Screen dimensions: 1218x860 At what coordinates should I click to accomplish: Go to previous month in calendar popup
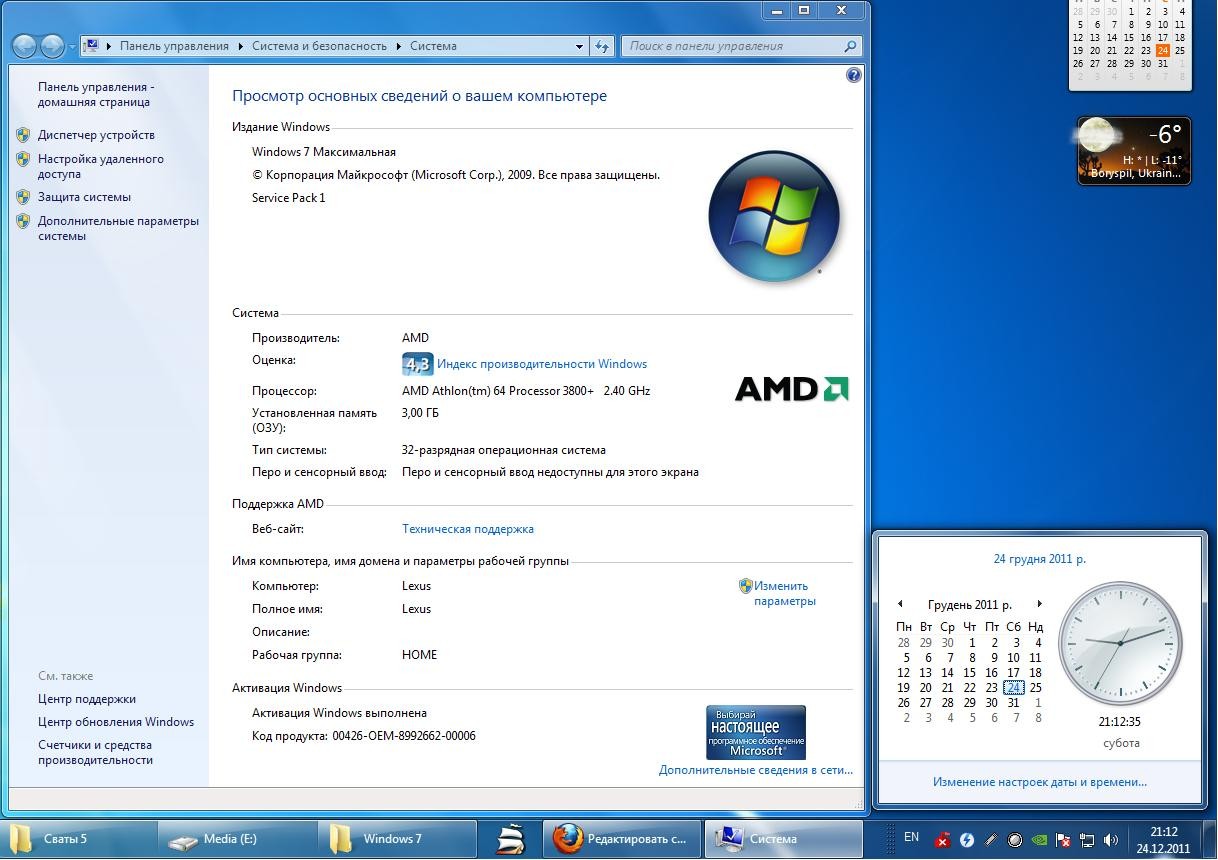click(900, 604)
